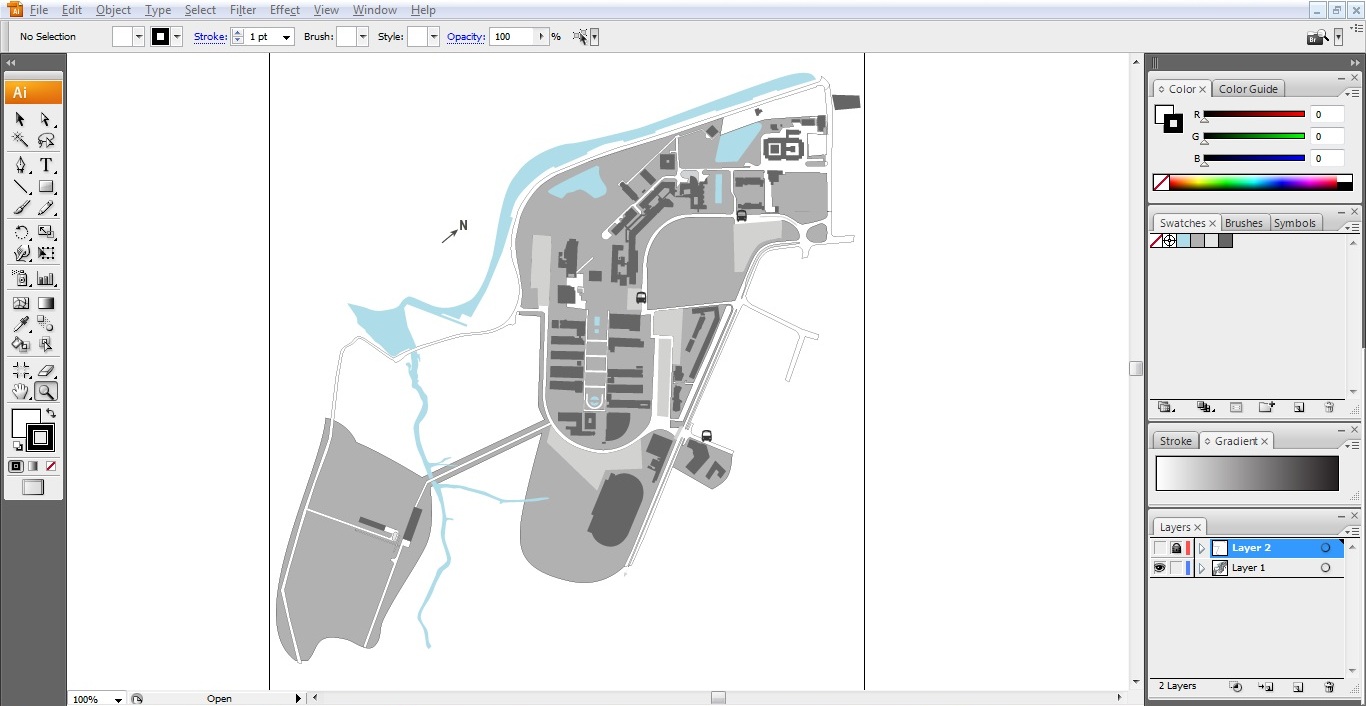Pick the Magic Wand tool

[x=20, y=141]
